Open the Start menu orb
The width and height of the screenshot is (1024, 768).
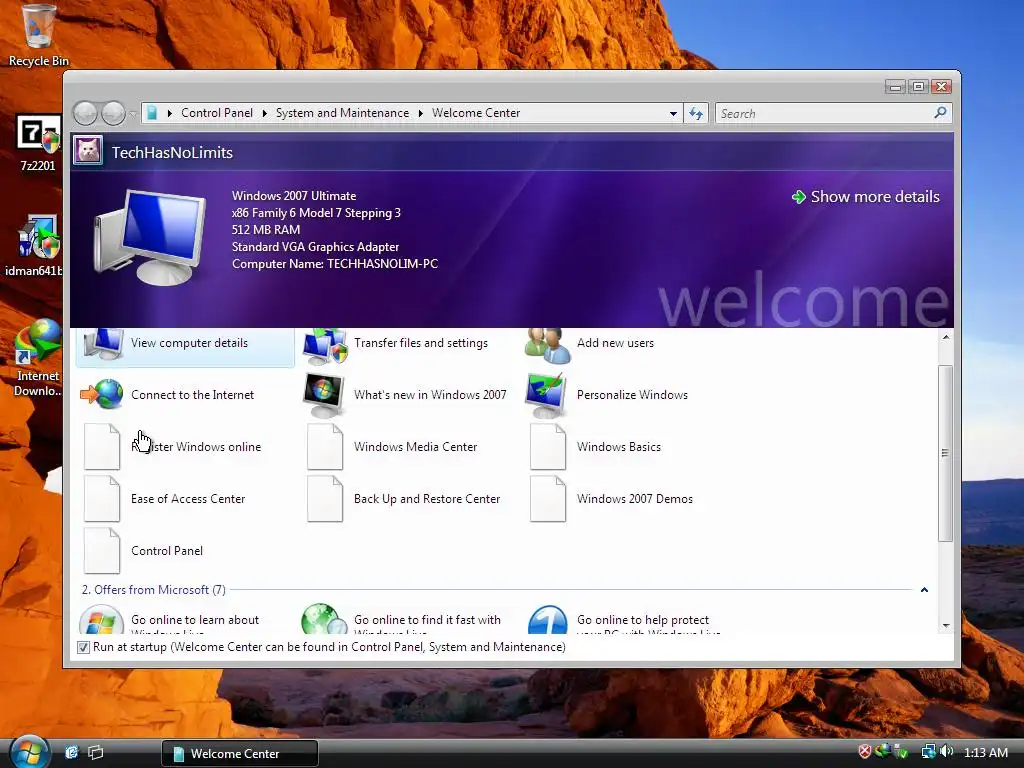point(29,752)
